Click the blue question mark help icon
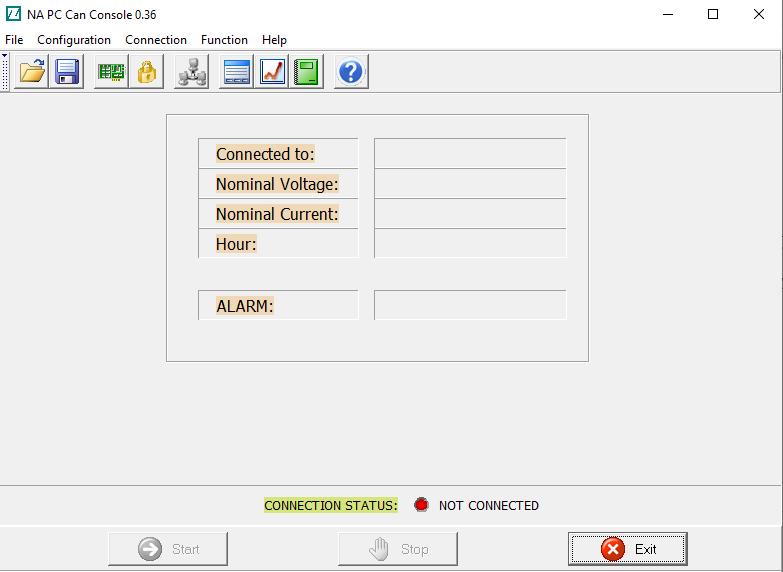 [x=351, y=72]
